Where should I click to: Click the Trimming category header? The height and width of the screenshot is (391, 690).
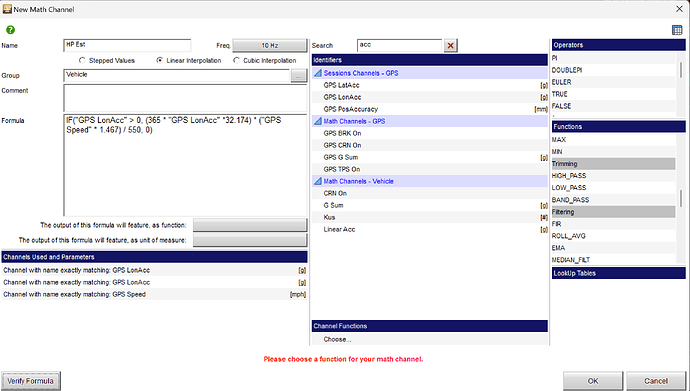click(x=613, y=164)
